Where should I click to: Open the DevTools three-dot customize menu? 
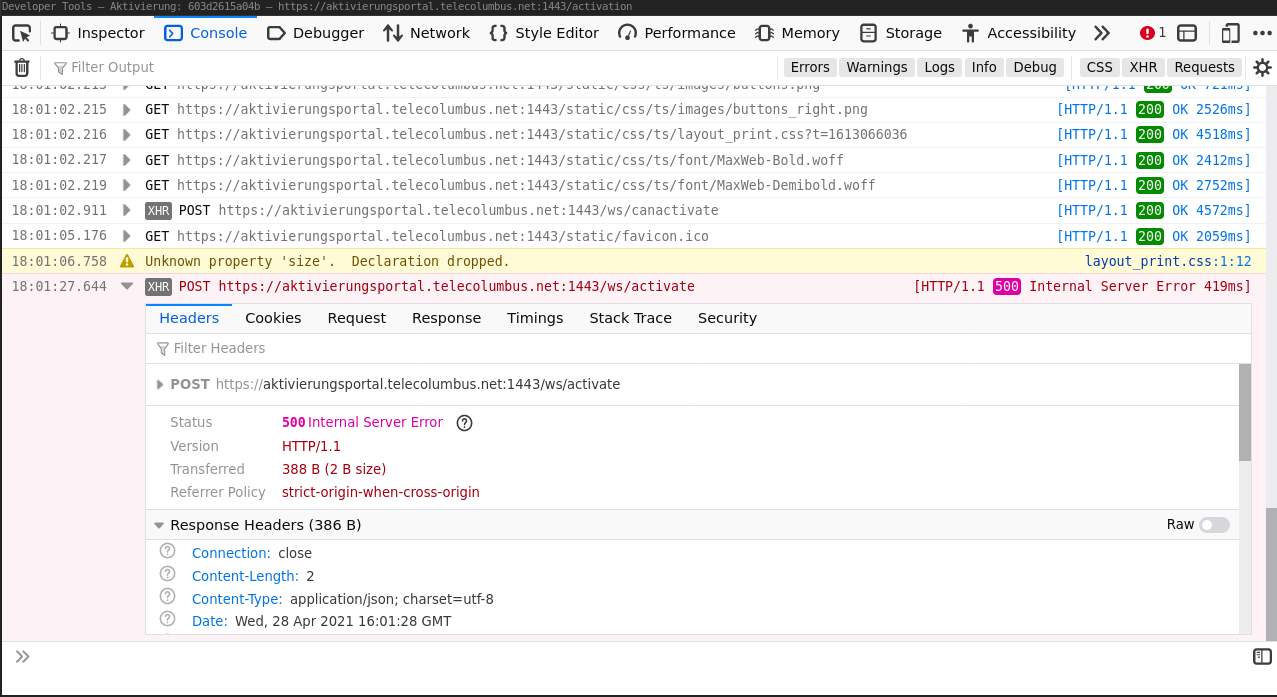pos(1261,33)
